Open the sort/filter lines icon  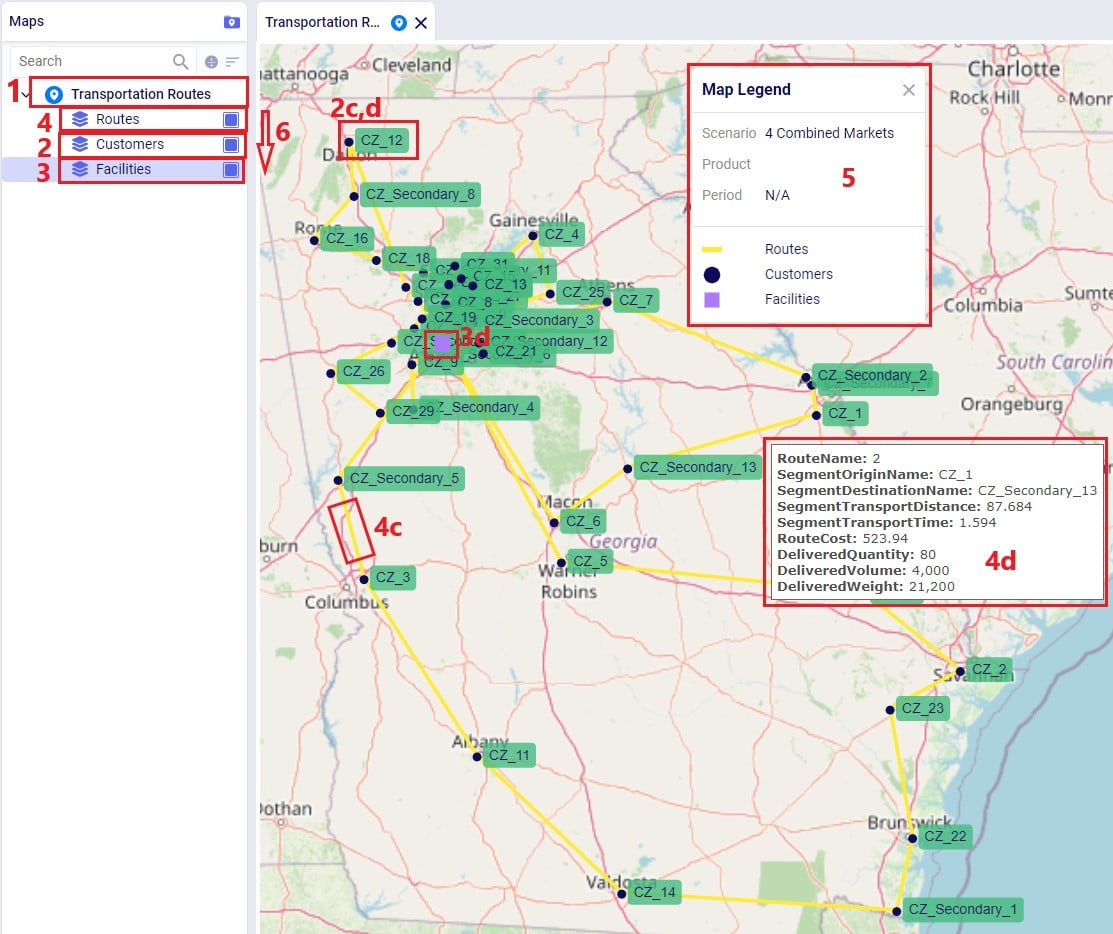pyautogui.click(x=232, y=62)
